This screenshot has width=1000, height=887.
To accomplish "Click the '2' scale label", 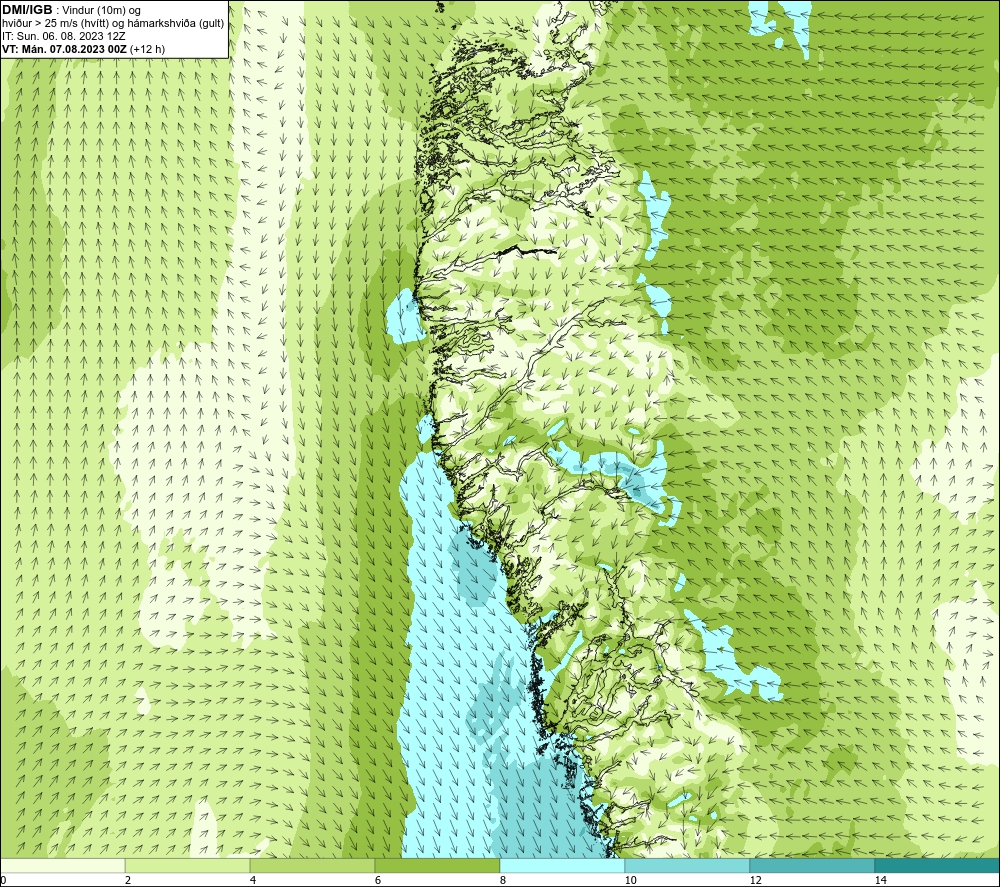I will [128, 881].
